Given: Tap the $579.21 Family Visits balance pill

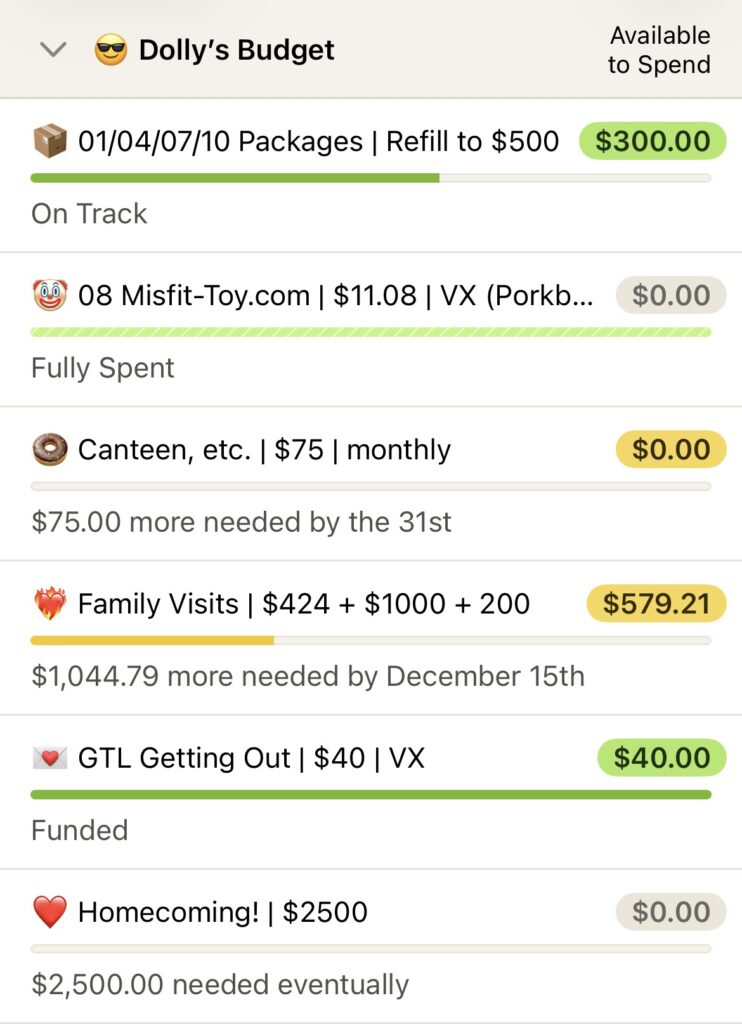Looking at the screenshot, I should (x=656, y=603).
